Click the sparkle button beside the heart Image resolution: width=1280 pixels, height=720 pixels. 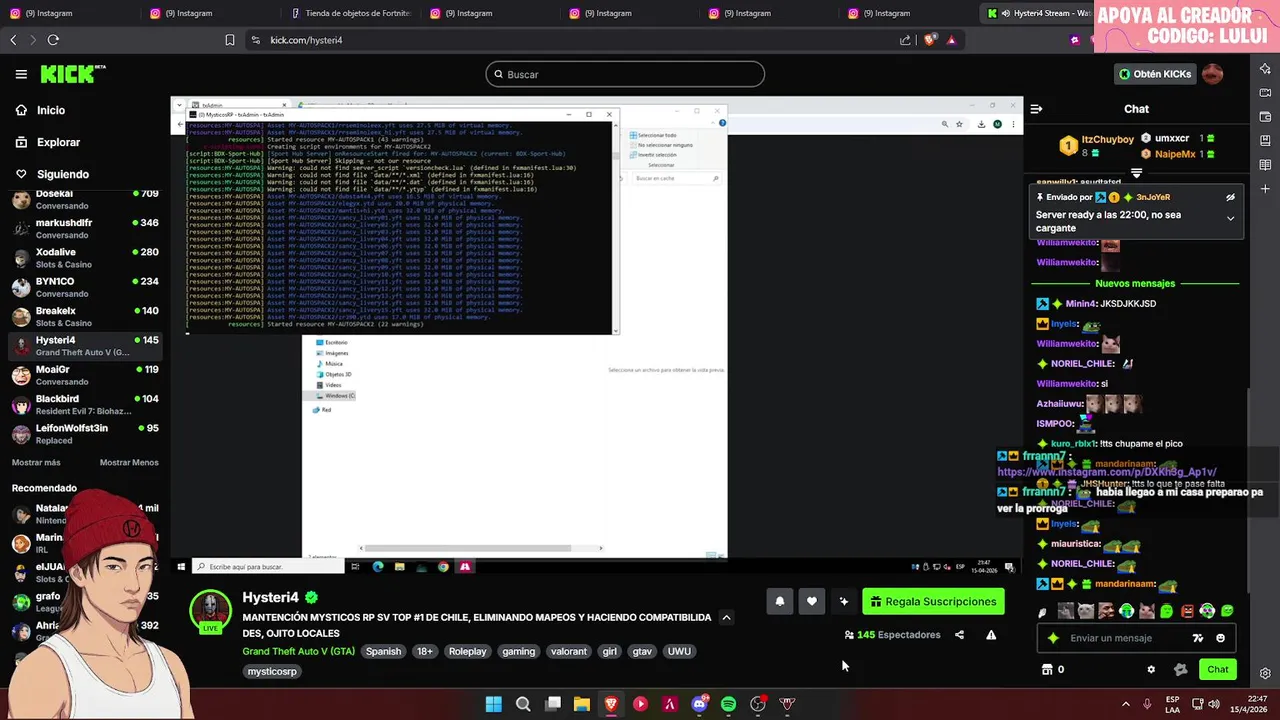[x=844, y=601]
